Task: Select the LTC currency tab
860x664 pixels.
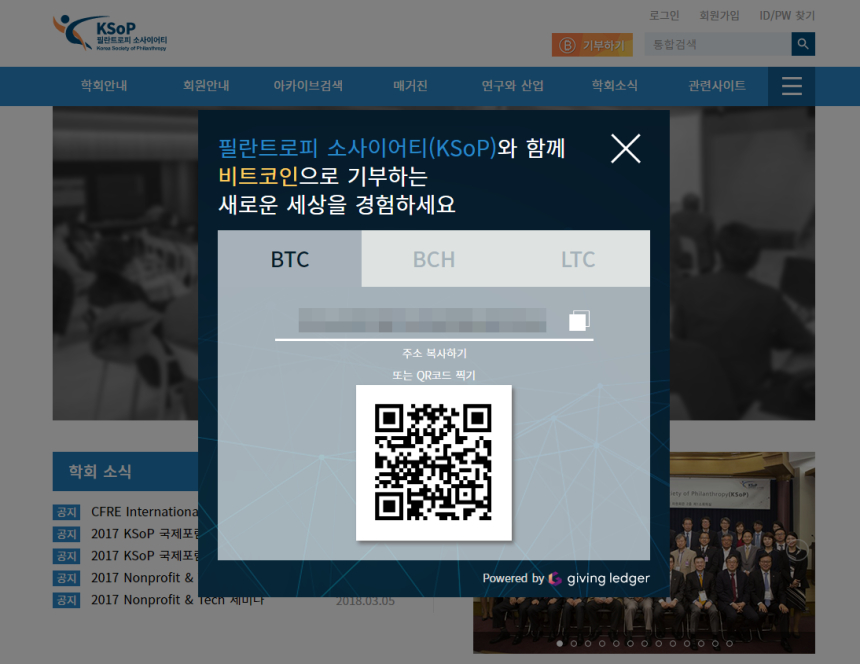Action: pos(578,258)
